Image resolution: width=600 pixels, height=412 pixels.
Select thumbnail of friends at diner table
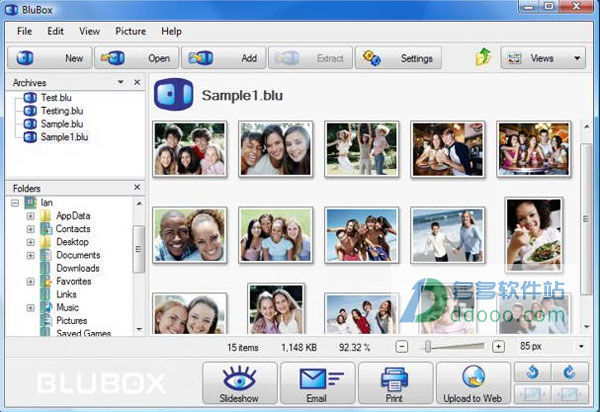[x=534, y=149]
